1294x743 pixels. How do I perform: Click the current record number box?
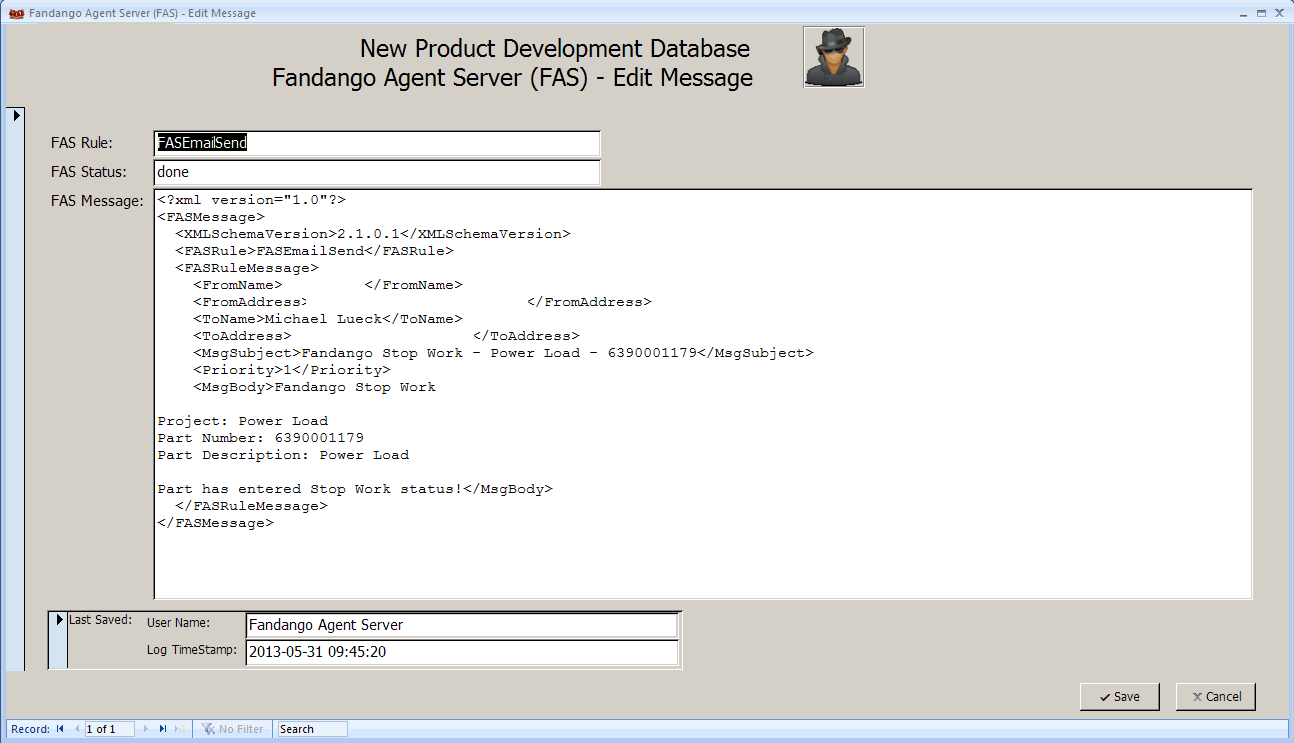[110, 729]
